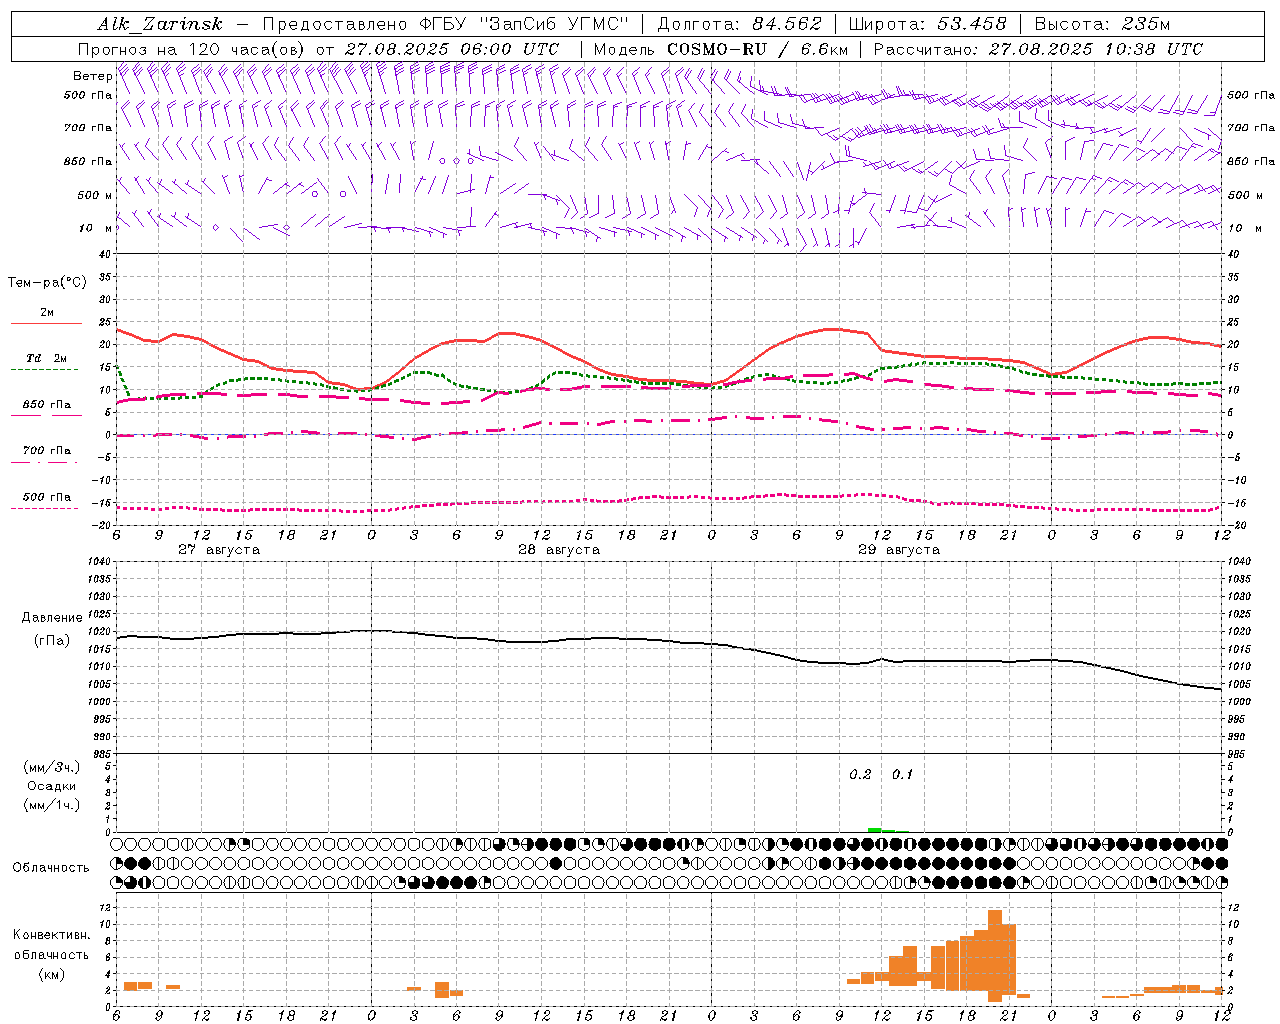The height and width of the screenshot is (1024, 1280).
Task: Click the computed timestamp 27.08.2025 10:38 UTC
Action: coord(1096,49)
